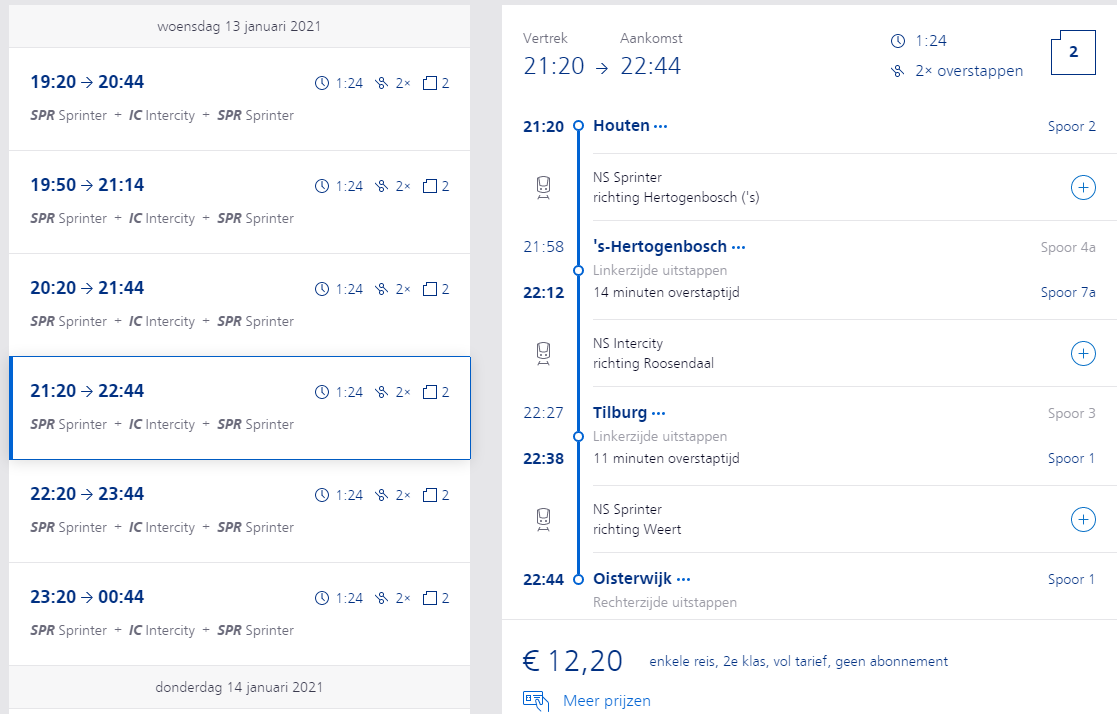Expand stops for Sprinter richting Hertogenbosch
The height and width of the screenshot is (714, 1117).
(1083, 188)
